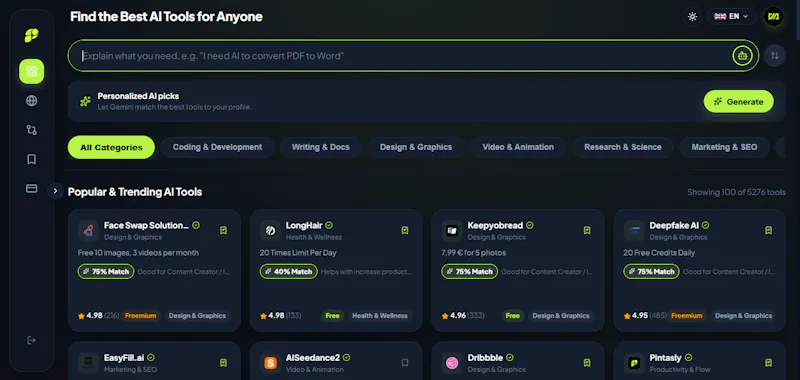The height and width of the screenshot is (380, 800).
Task: Open the Face Swap Solution title link
Action: pyautogui.click(x=146, y=225)
